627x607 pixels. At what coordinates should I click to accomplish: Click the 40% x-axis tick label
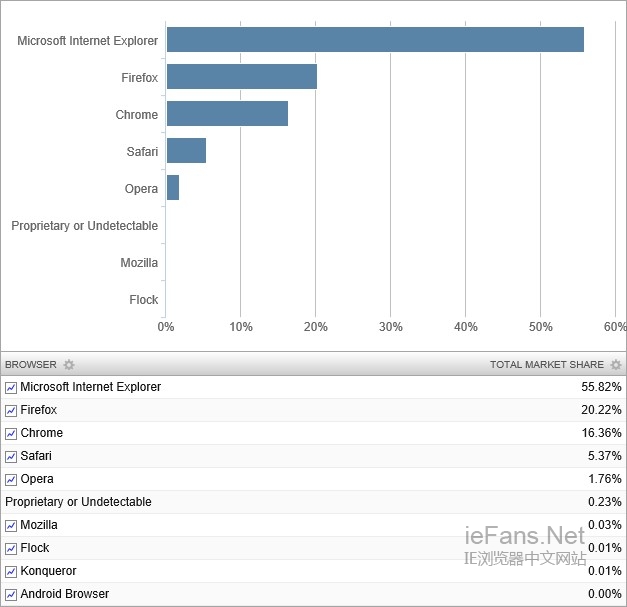(x=465, y=327)
